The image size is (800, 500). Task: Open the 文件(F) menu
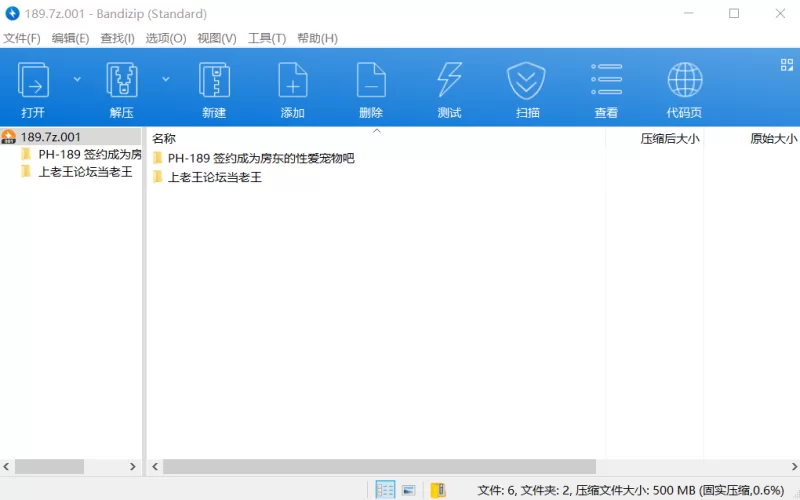pos(21,38)
